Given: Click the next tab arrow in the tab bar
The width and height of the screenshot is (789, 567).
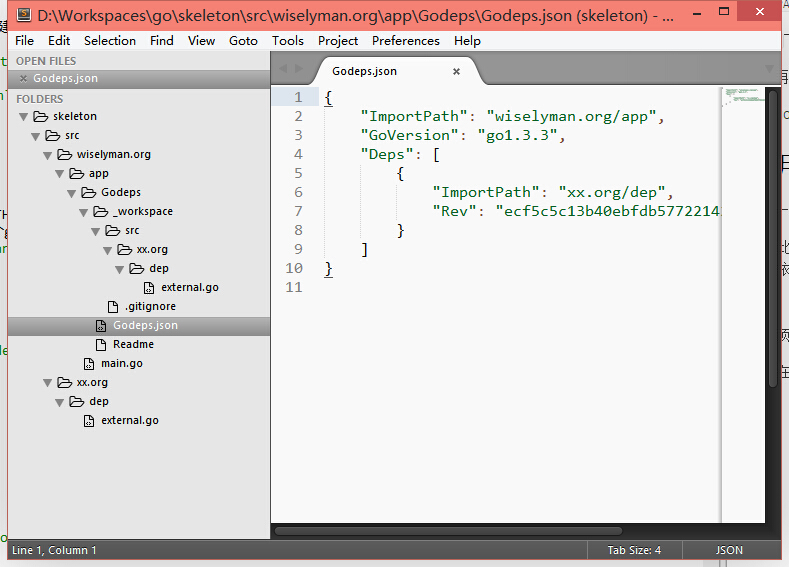Looking at the screenshot, I should 299,68.
